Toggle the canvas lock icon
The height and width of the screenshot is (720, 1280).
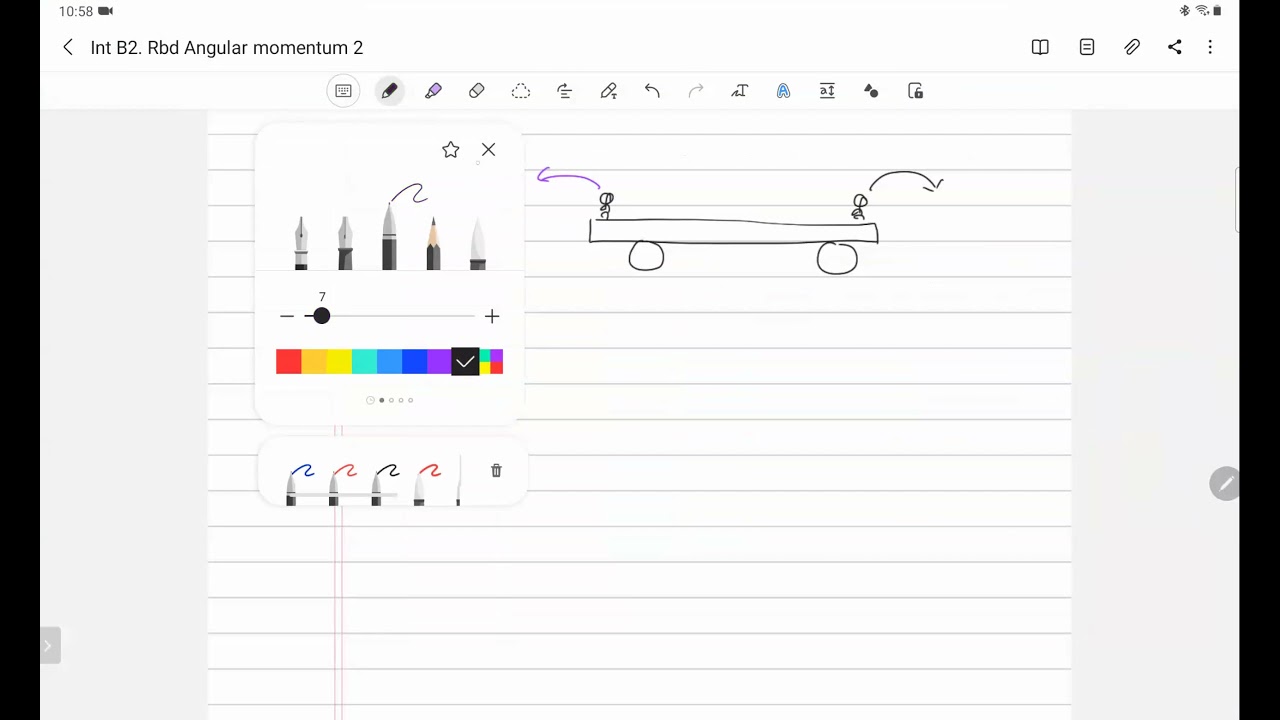click(x=915, y=91)
